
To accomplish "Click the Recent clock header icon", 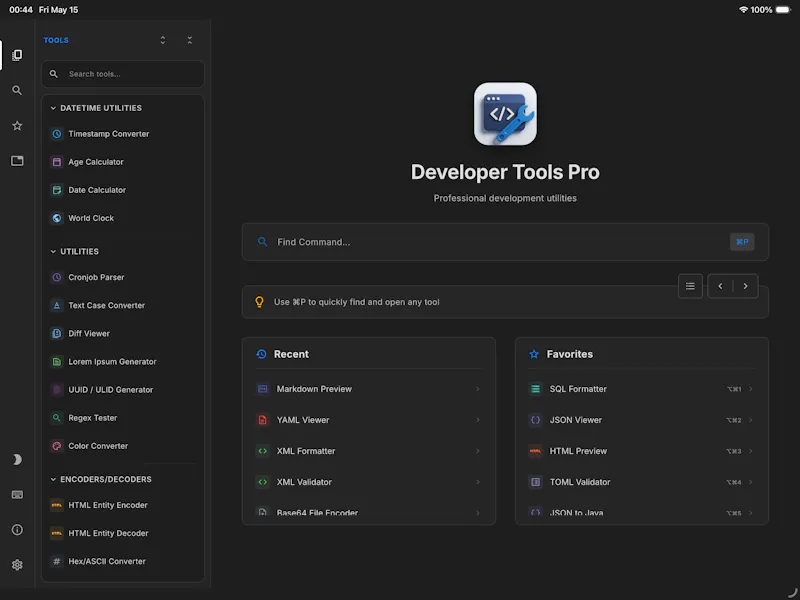I will tap(261, 354).
